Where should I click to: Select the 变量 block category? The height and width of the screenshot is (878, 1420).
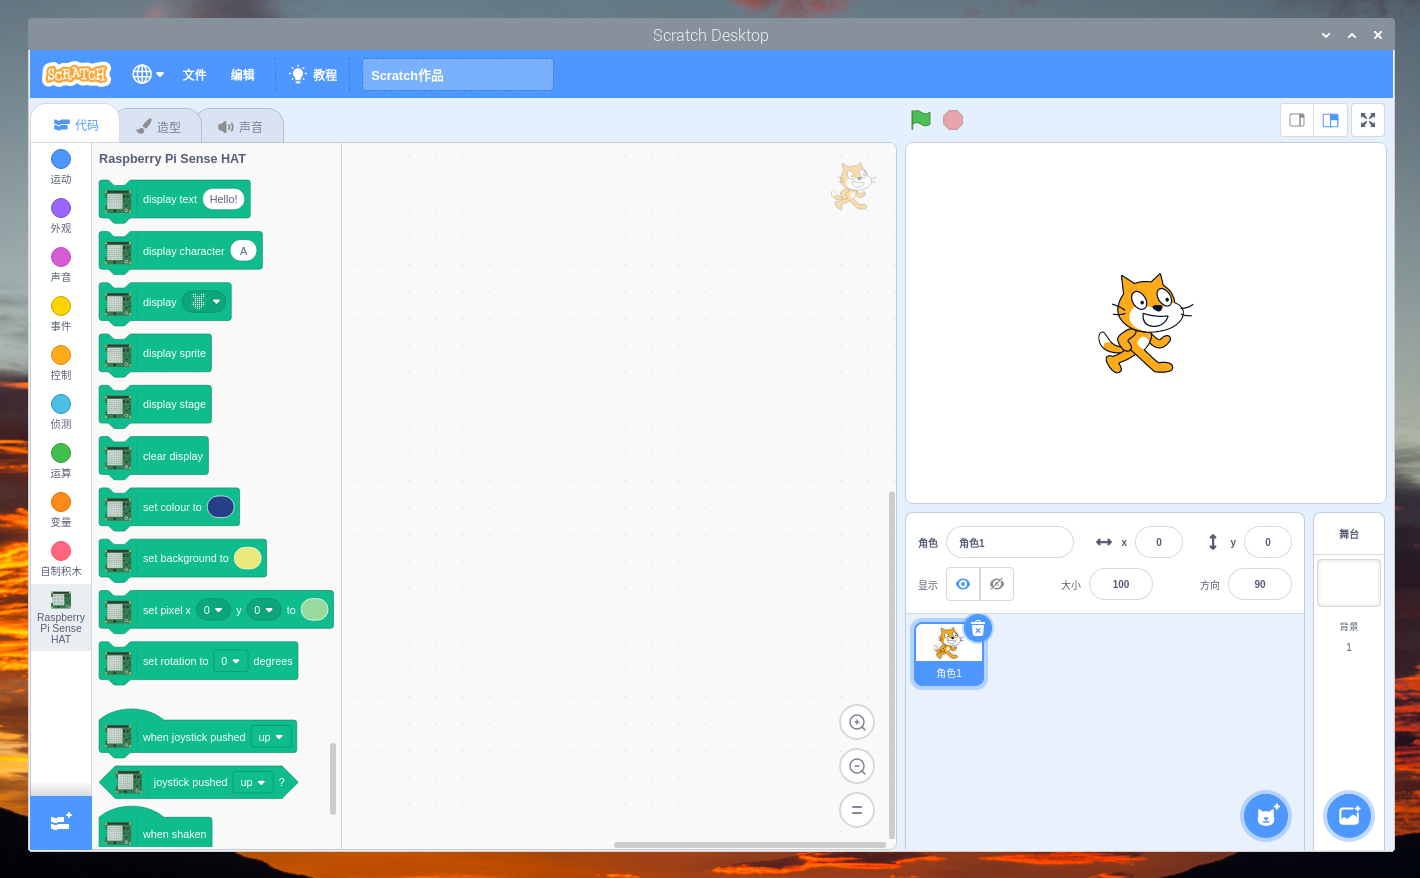(x=61, y=509)
